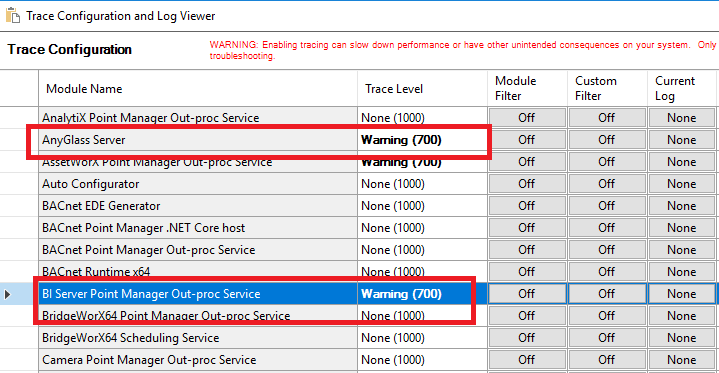Select Auto Configurator module name
This screenshot has width=719, height=373.
pyautogui.click(x=198, y=184)
